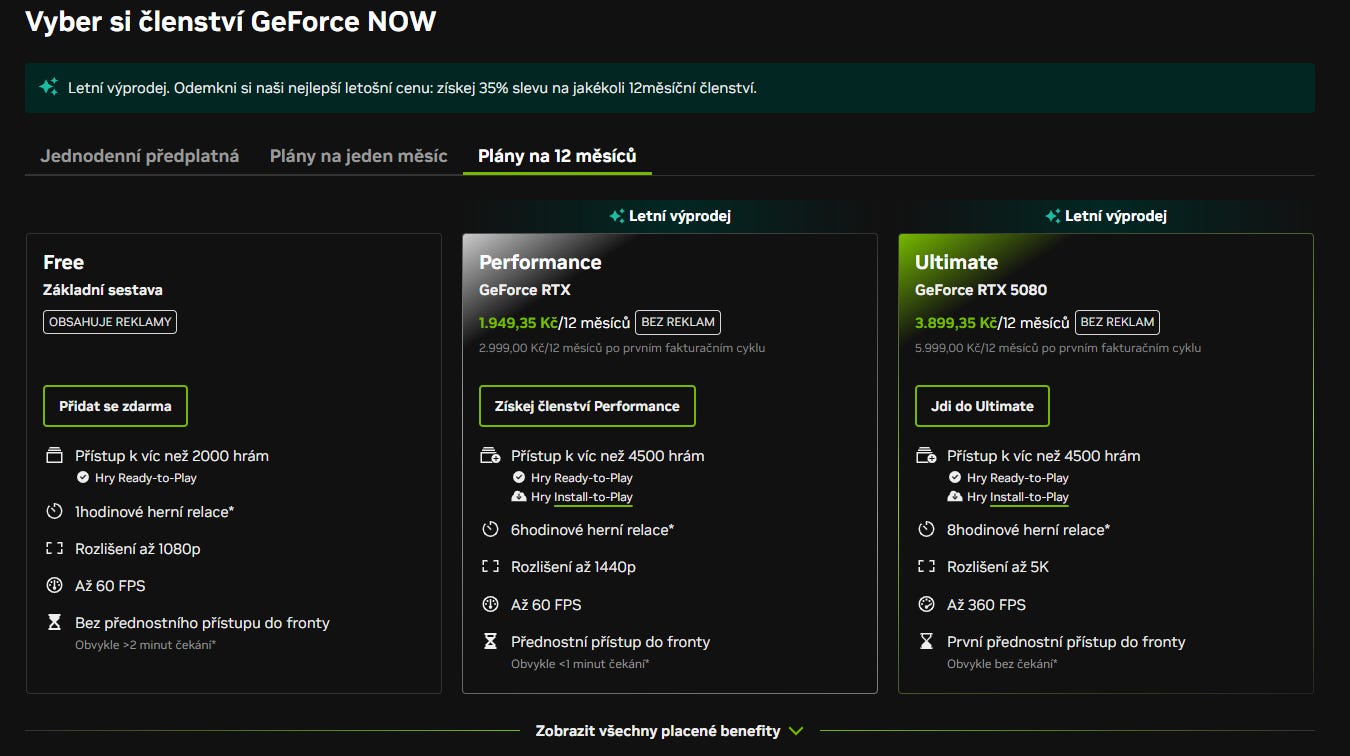Click the gauge icon beside Až 360 FPS

(927, 605)
